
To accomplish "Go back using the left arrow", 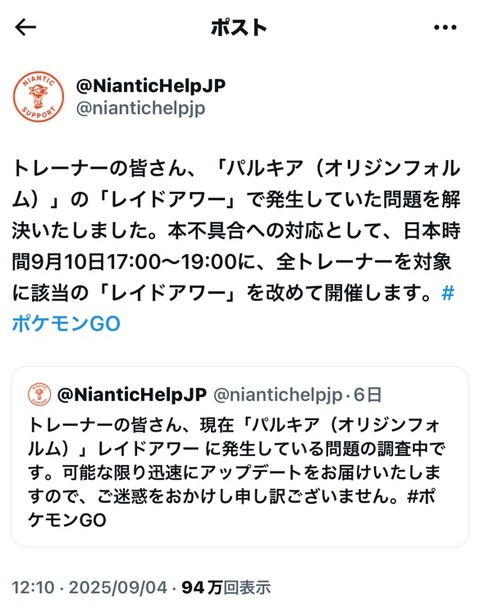I will pos(25,28).
